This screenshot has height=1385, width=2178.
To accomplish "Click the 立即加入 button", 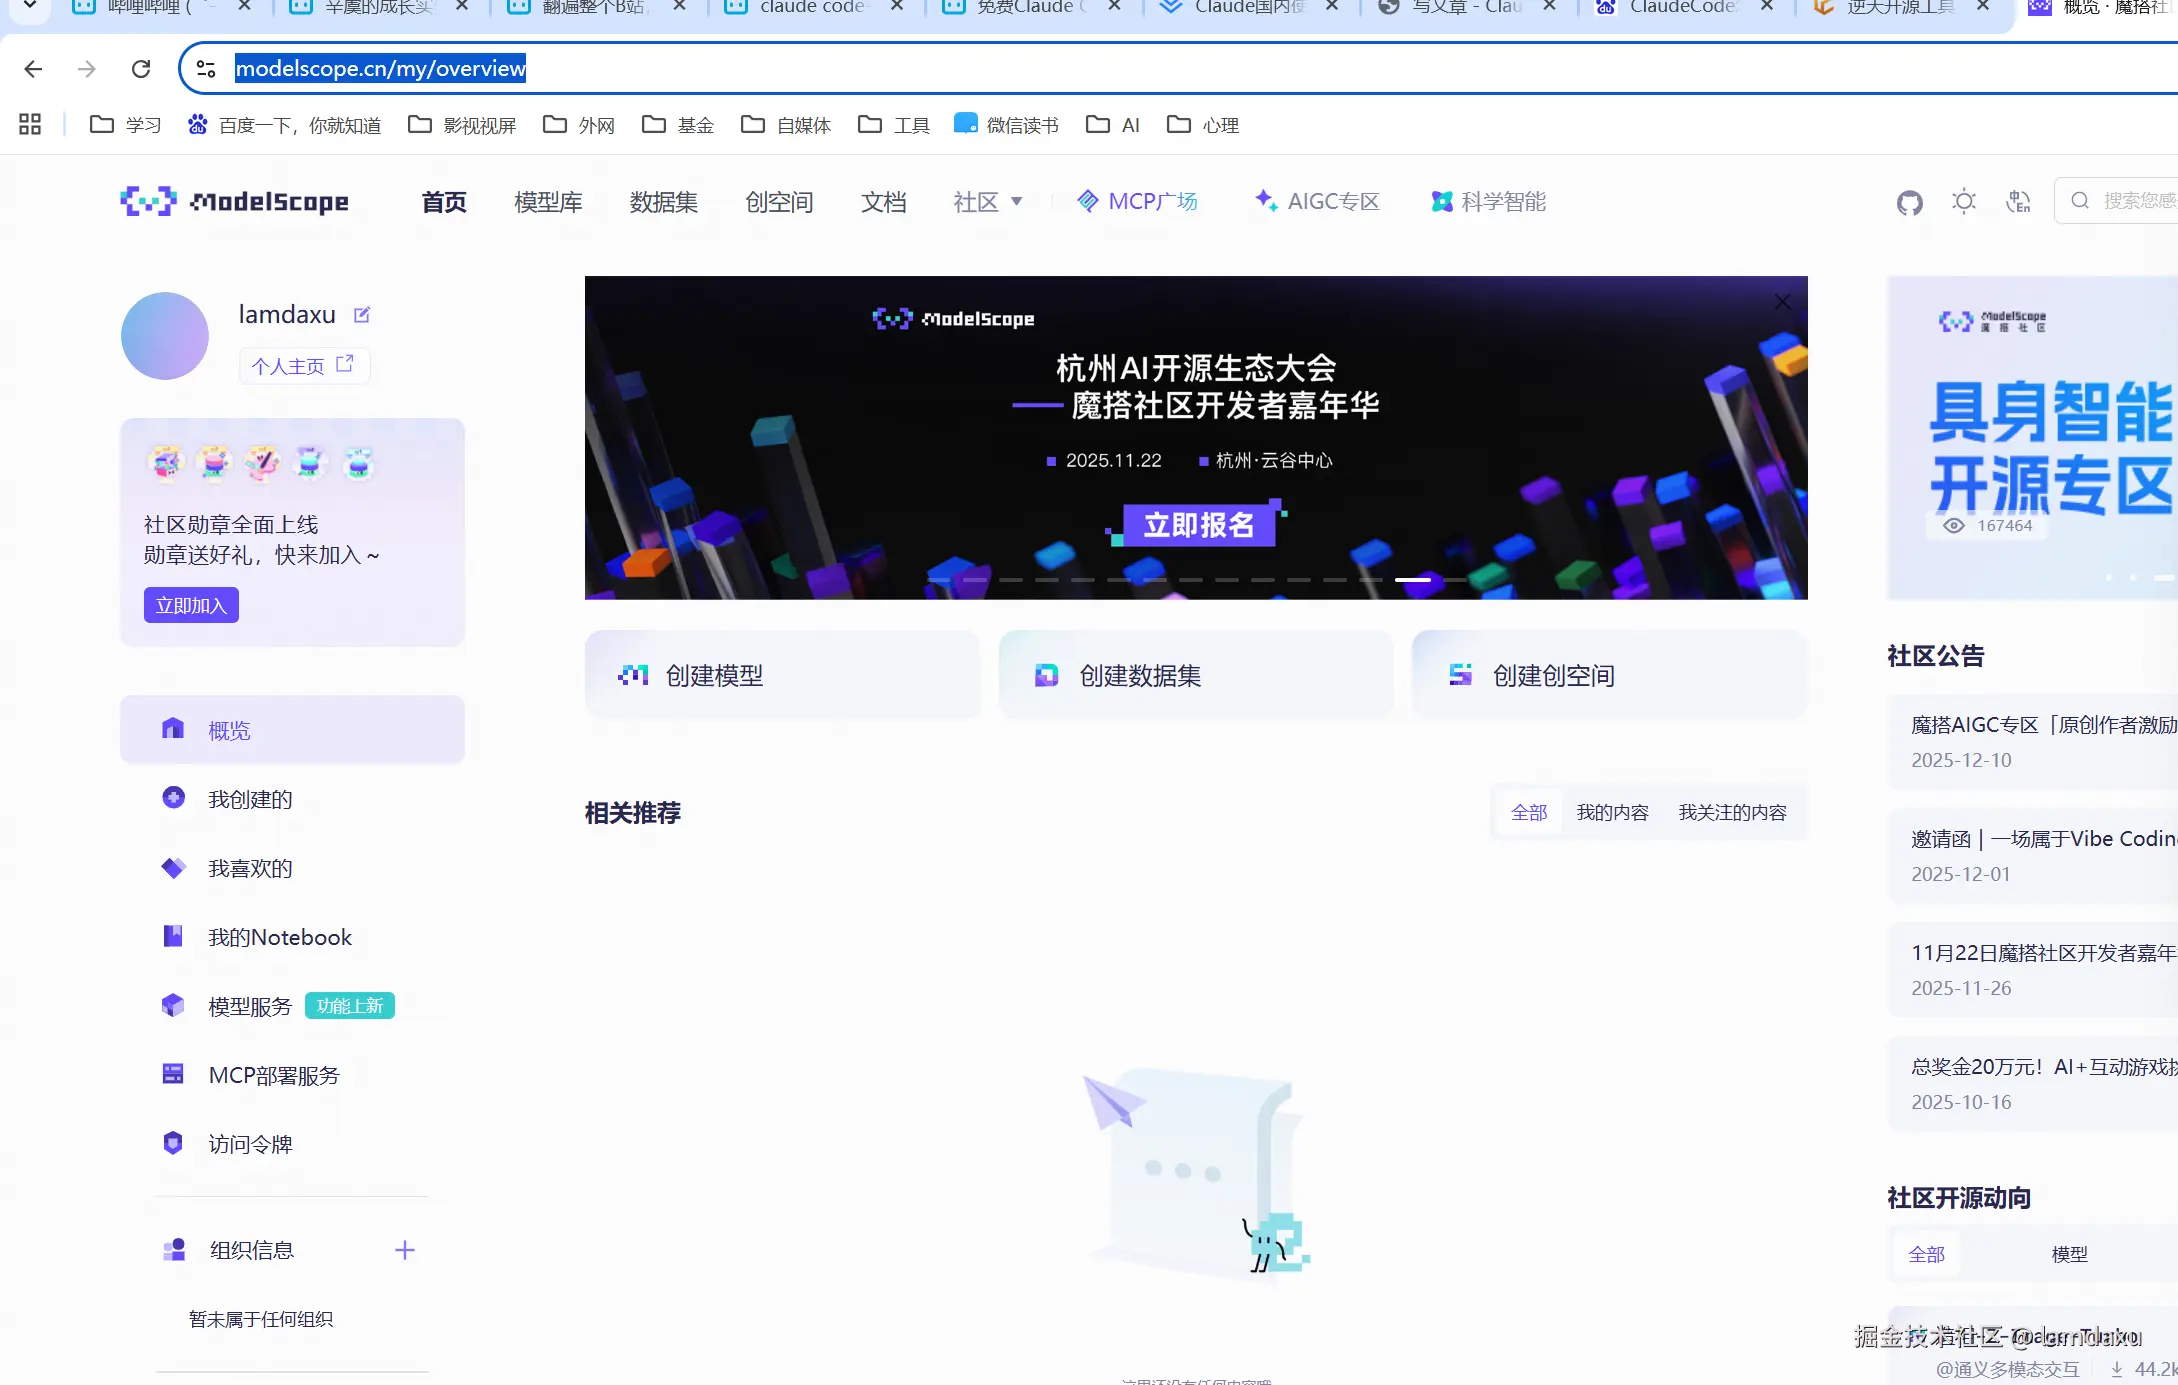I will (x=191, y=605).
